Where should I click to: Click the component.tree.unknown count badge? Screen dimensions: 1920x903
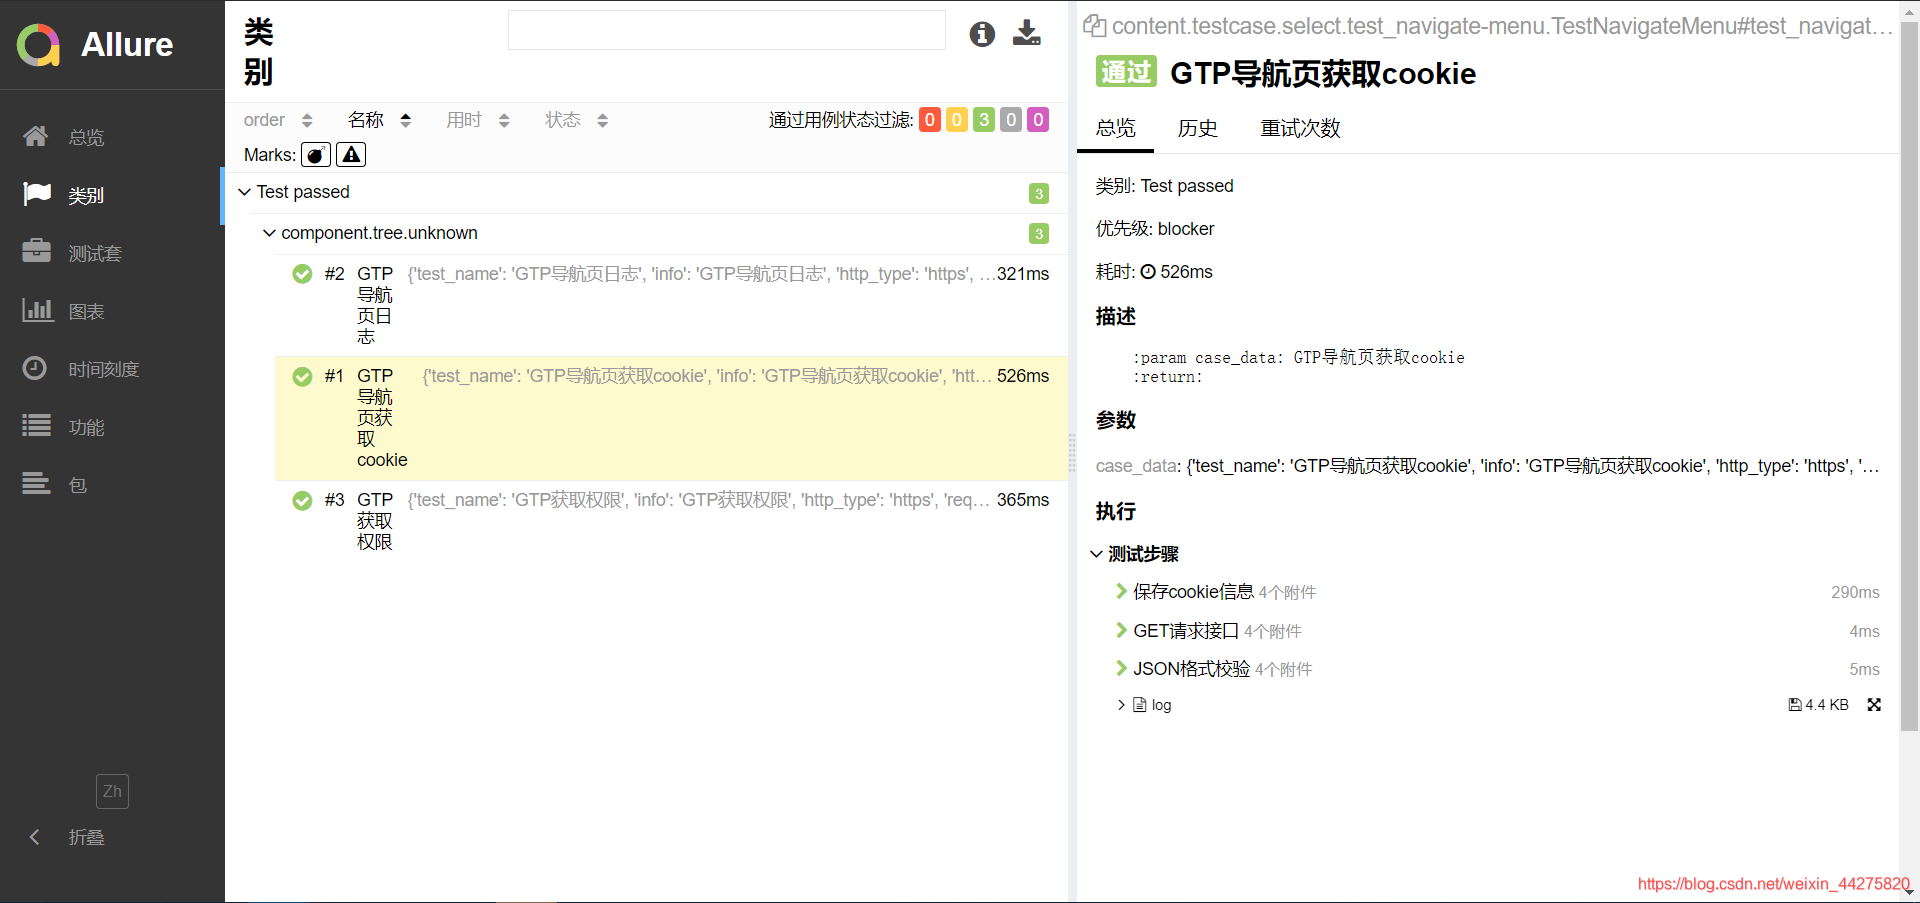coord(1039,234)
